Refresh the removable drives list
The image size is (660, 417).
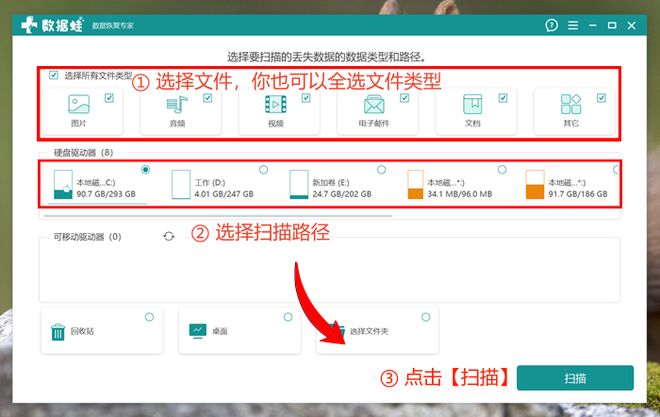pos(169,236)
